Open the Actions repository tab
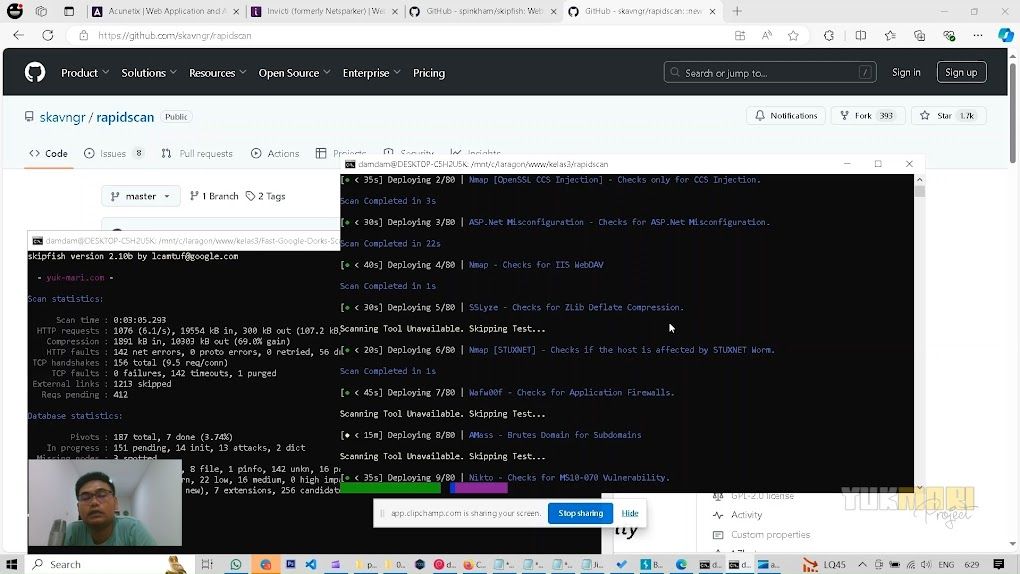Image resolution: width=1020 pixels, height=574 pixels. pyautogui.click(x=275, y=154)
